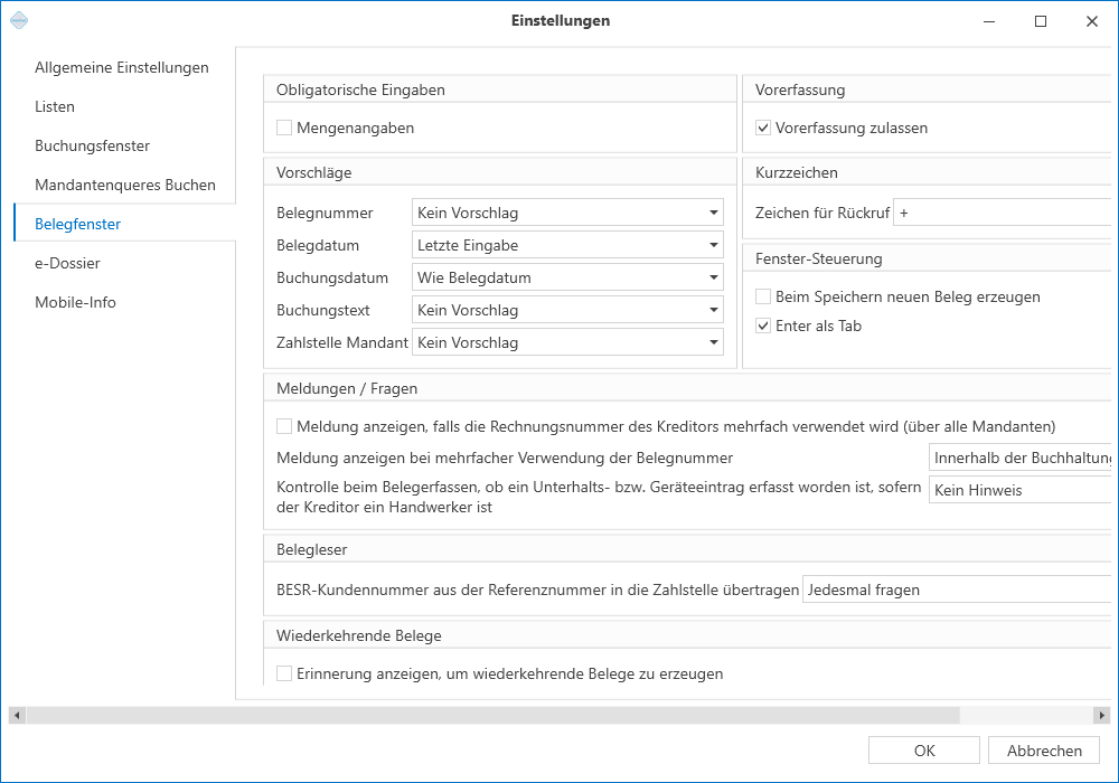The height and width of the screenshot is (783, 1119).
Task: Open the Mobile-Info settings page
Action: coord(76,303)
